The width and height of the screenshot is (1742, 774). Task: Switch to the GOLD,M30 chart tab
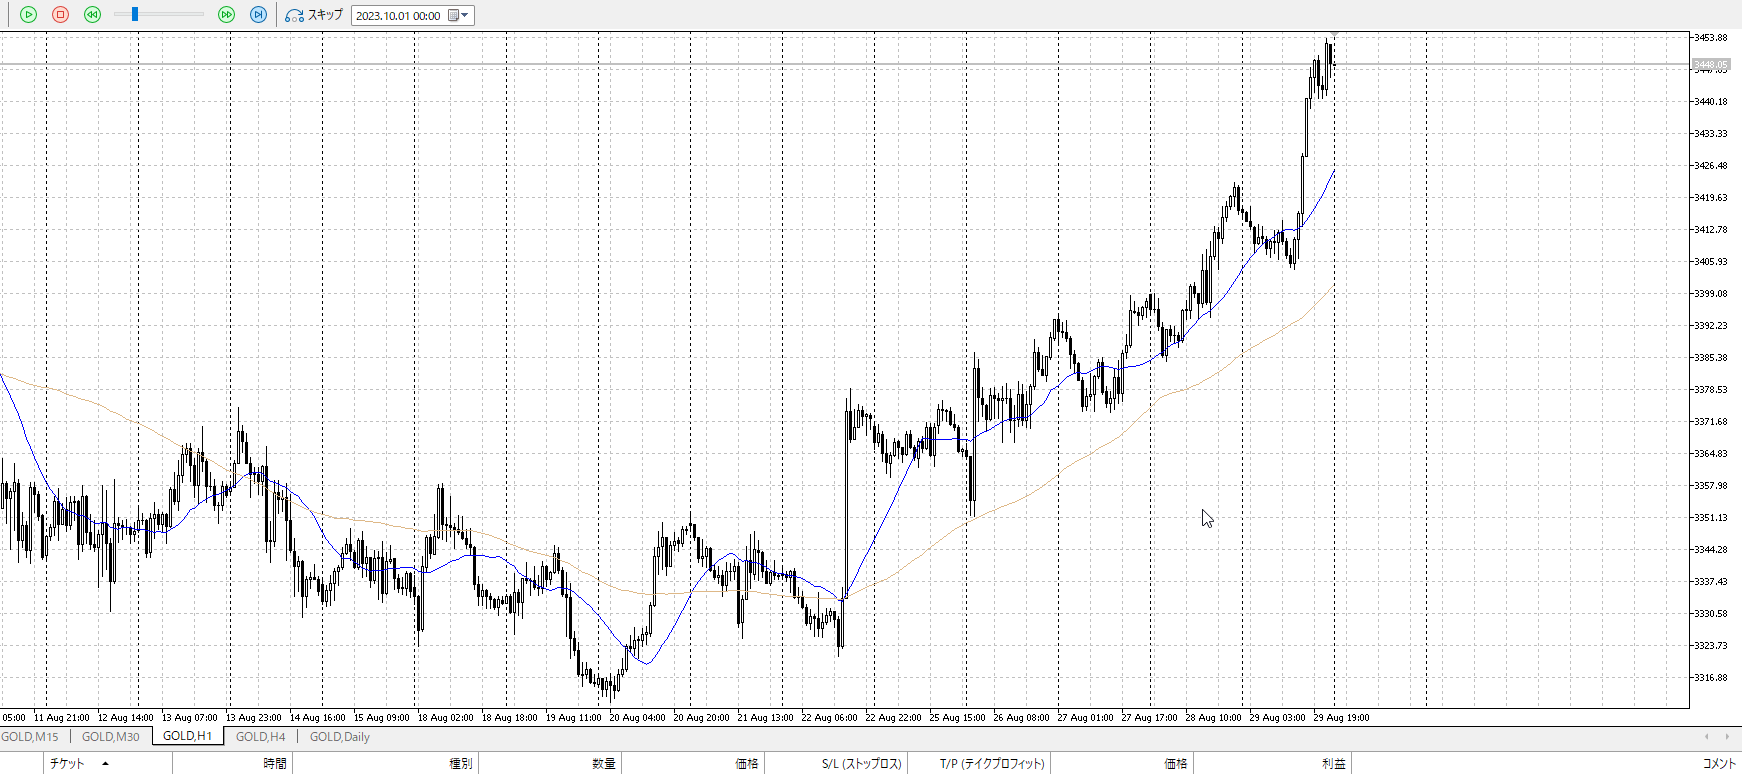[x=110, y=737]
